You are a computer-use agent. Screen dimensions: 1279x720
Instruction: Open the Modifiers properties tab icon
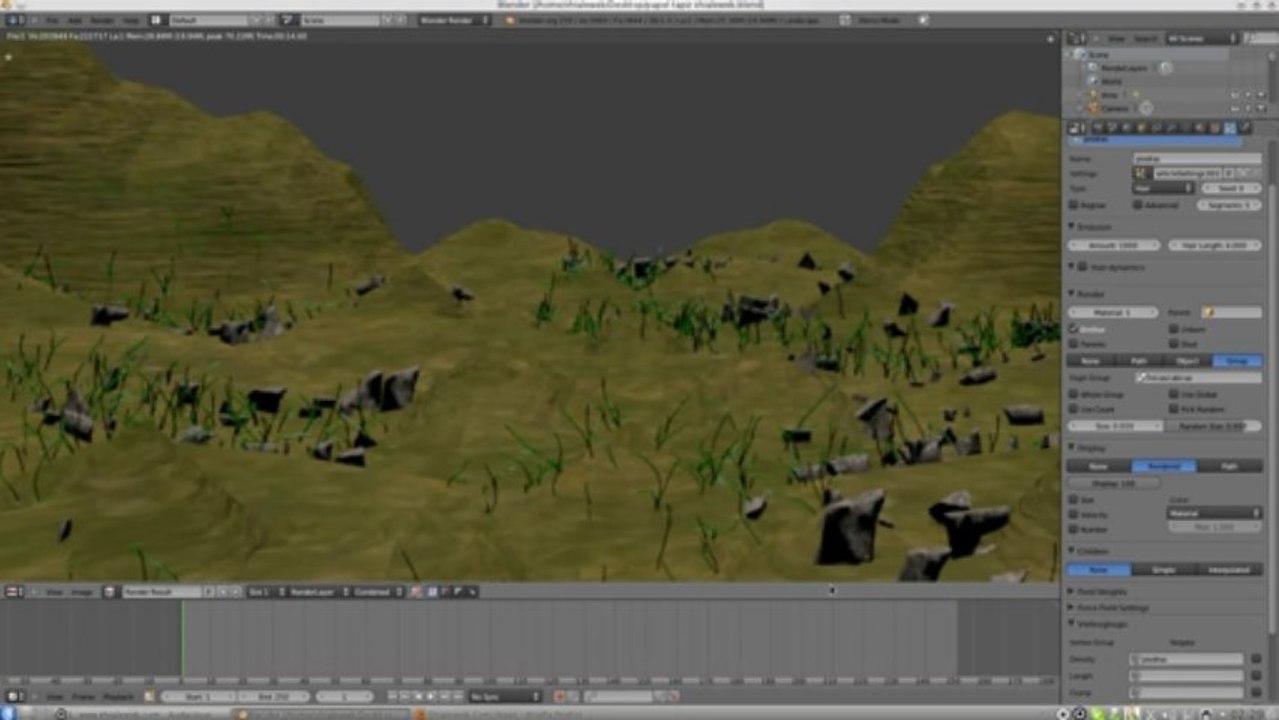pyautogui.click(x=1171, y=128)
